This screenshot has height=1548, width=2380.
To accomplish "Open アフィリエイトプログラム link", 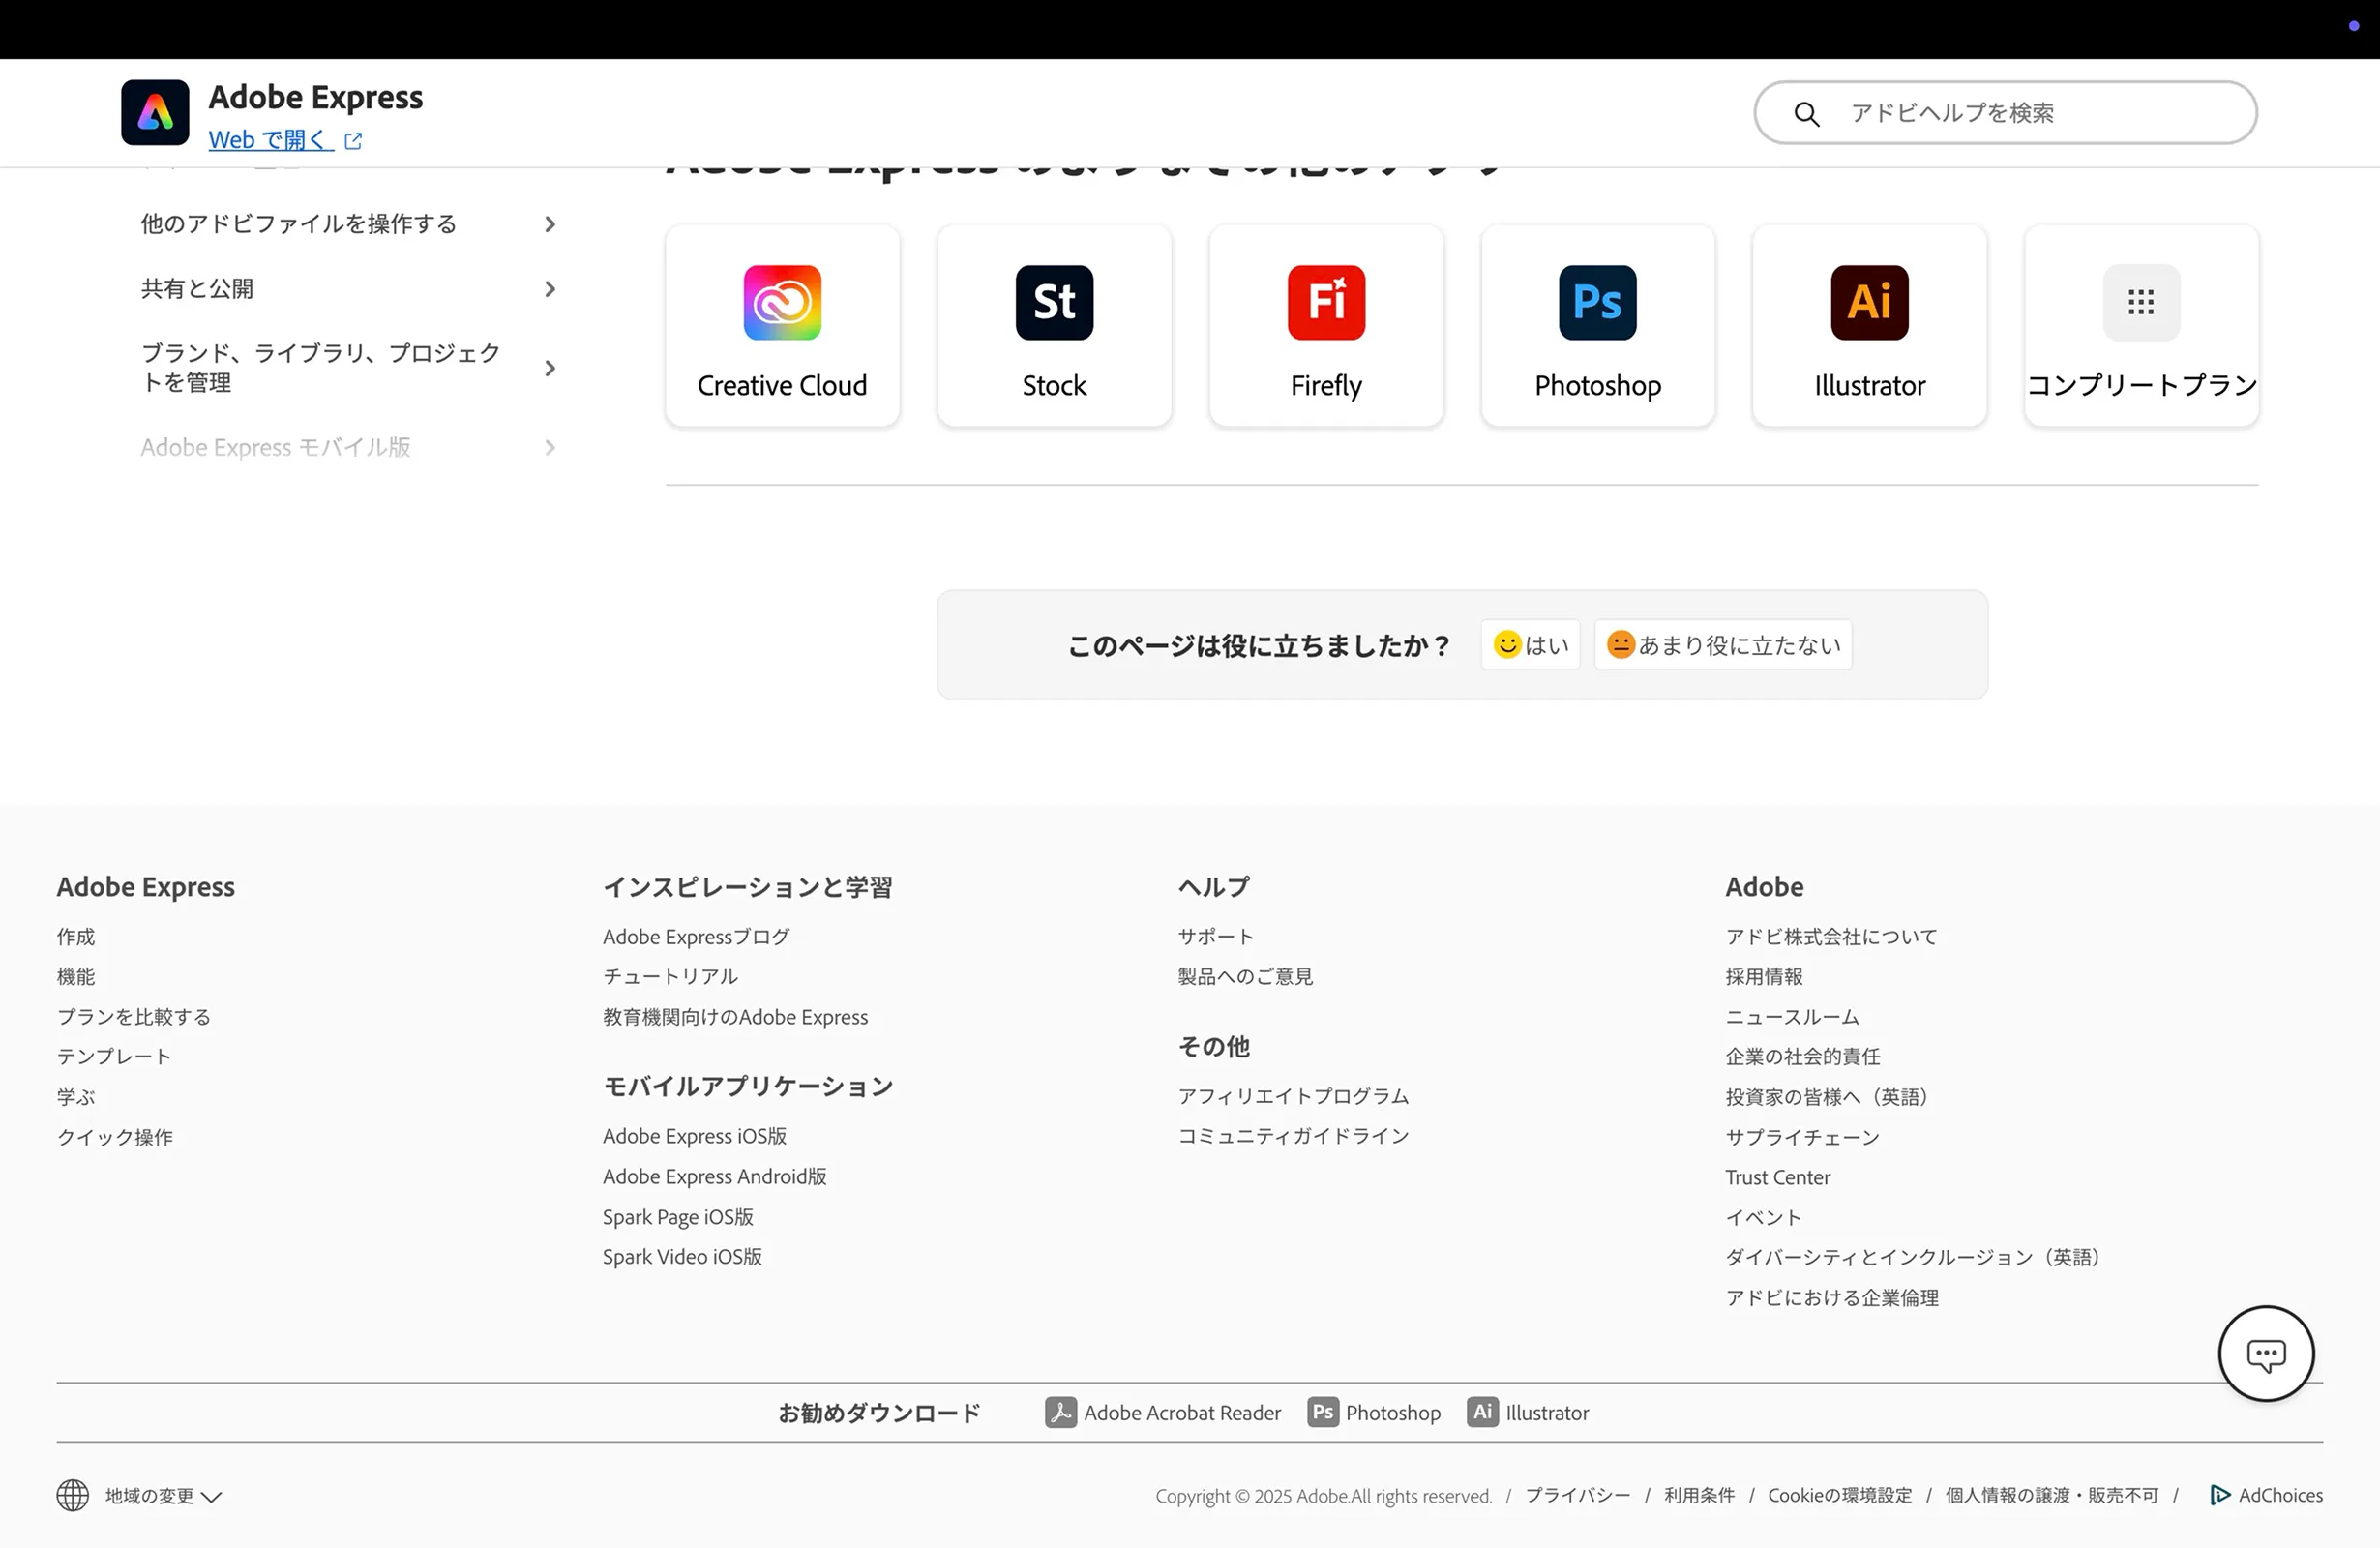I will 1293,1097.
